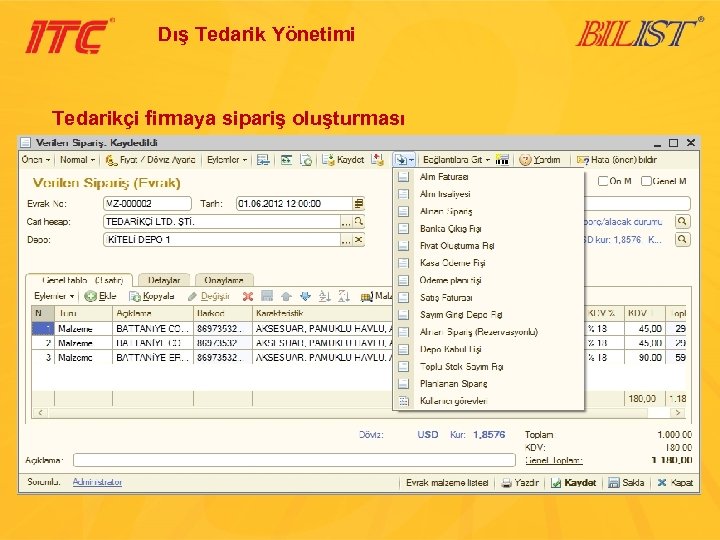This screenshot has height=540, width=720.
Task: Move the row down with the blue arrow
Action: 305,297
